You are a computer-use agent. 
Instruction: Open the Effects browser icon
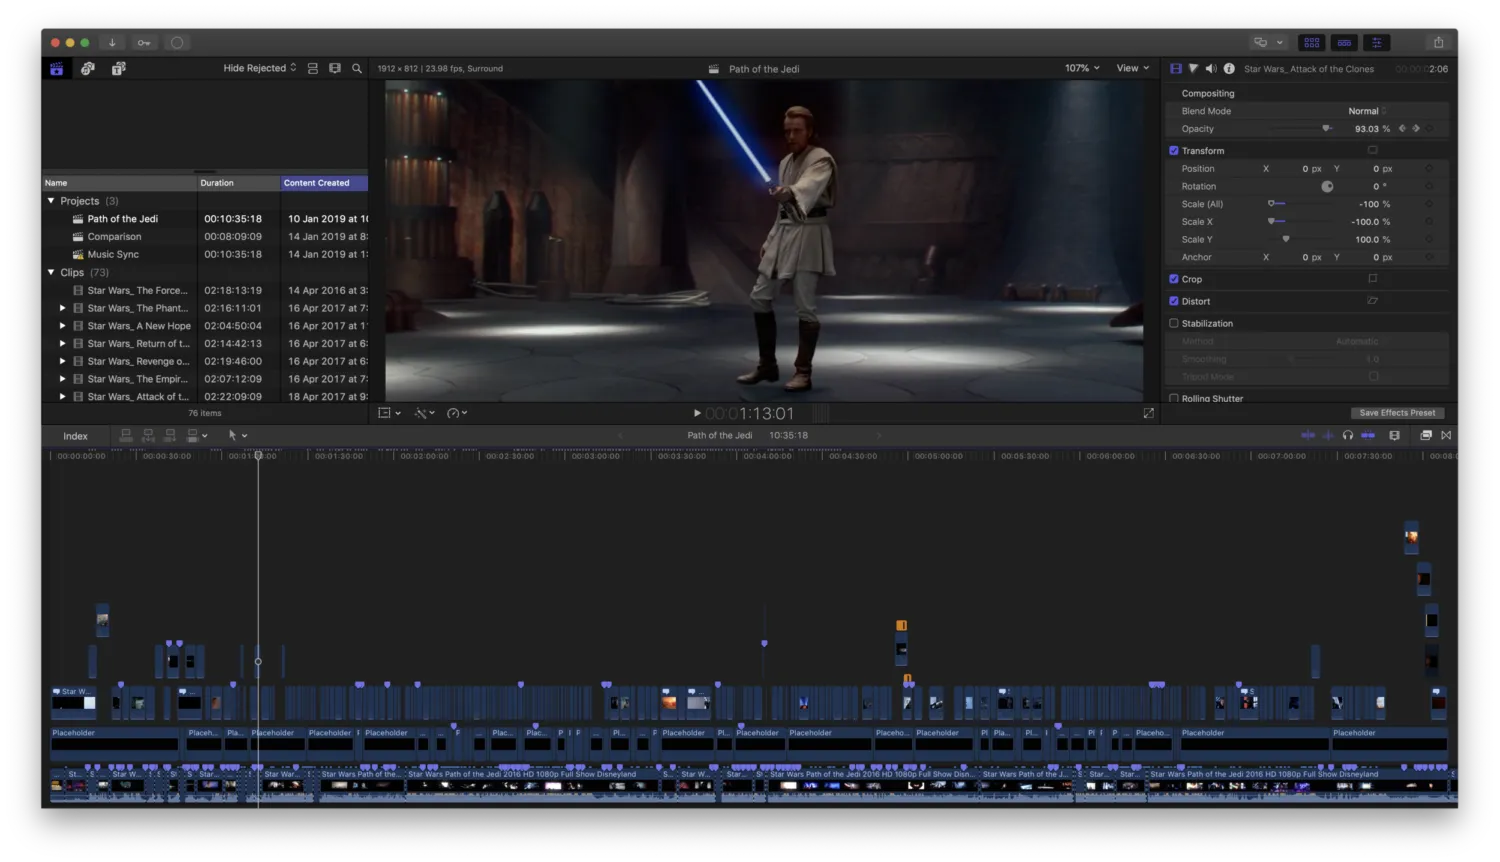1426,435
